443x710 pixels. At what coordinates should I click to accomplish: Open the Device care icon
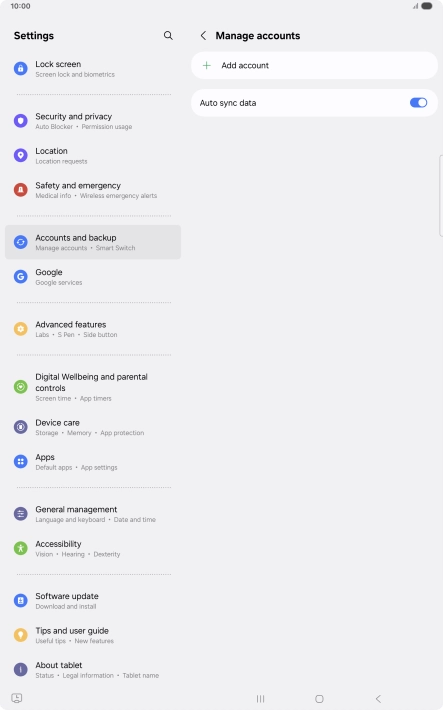tap(20, 427)
